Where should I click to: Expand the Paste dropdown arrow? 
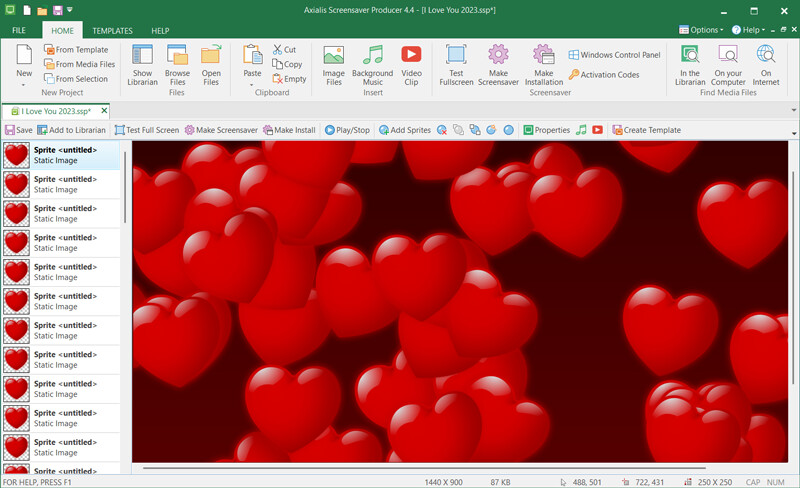click(x=252, y=84)
